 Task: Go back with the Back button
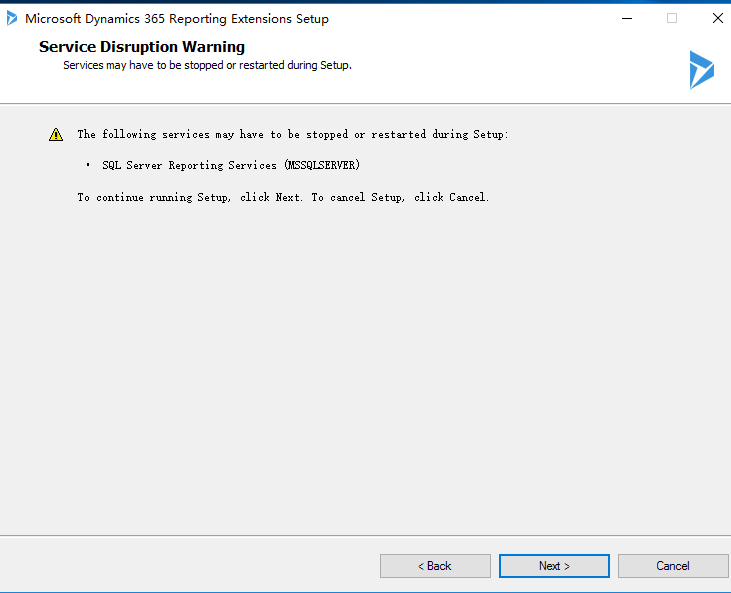(x=435, y=565)
